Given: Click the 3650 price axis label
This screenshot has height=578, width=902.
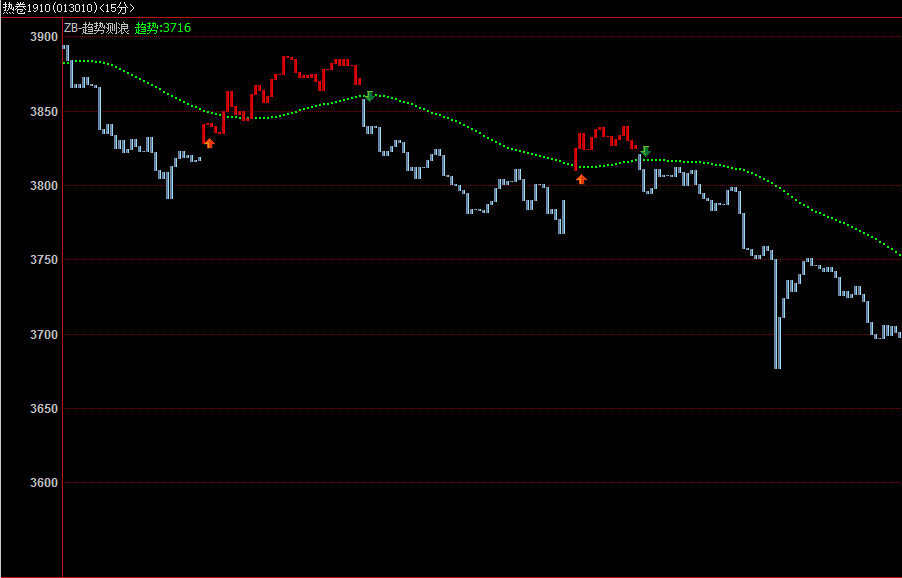Looking at the screenshot, I should [x=44, y=409].
